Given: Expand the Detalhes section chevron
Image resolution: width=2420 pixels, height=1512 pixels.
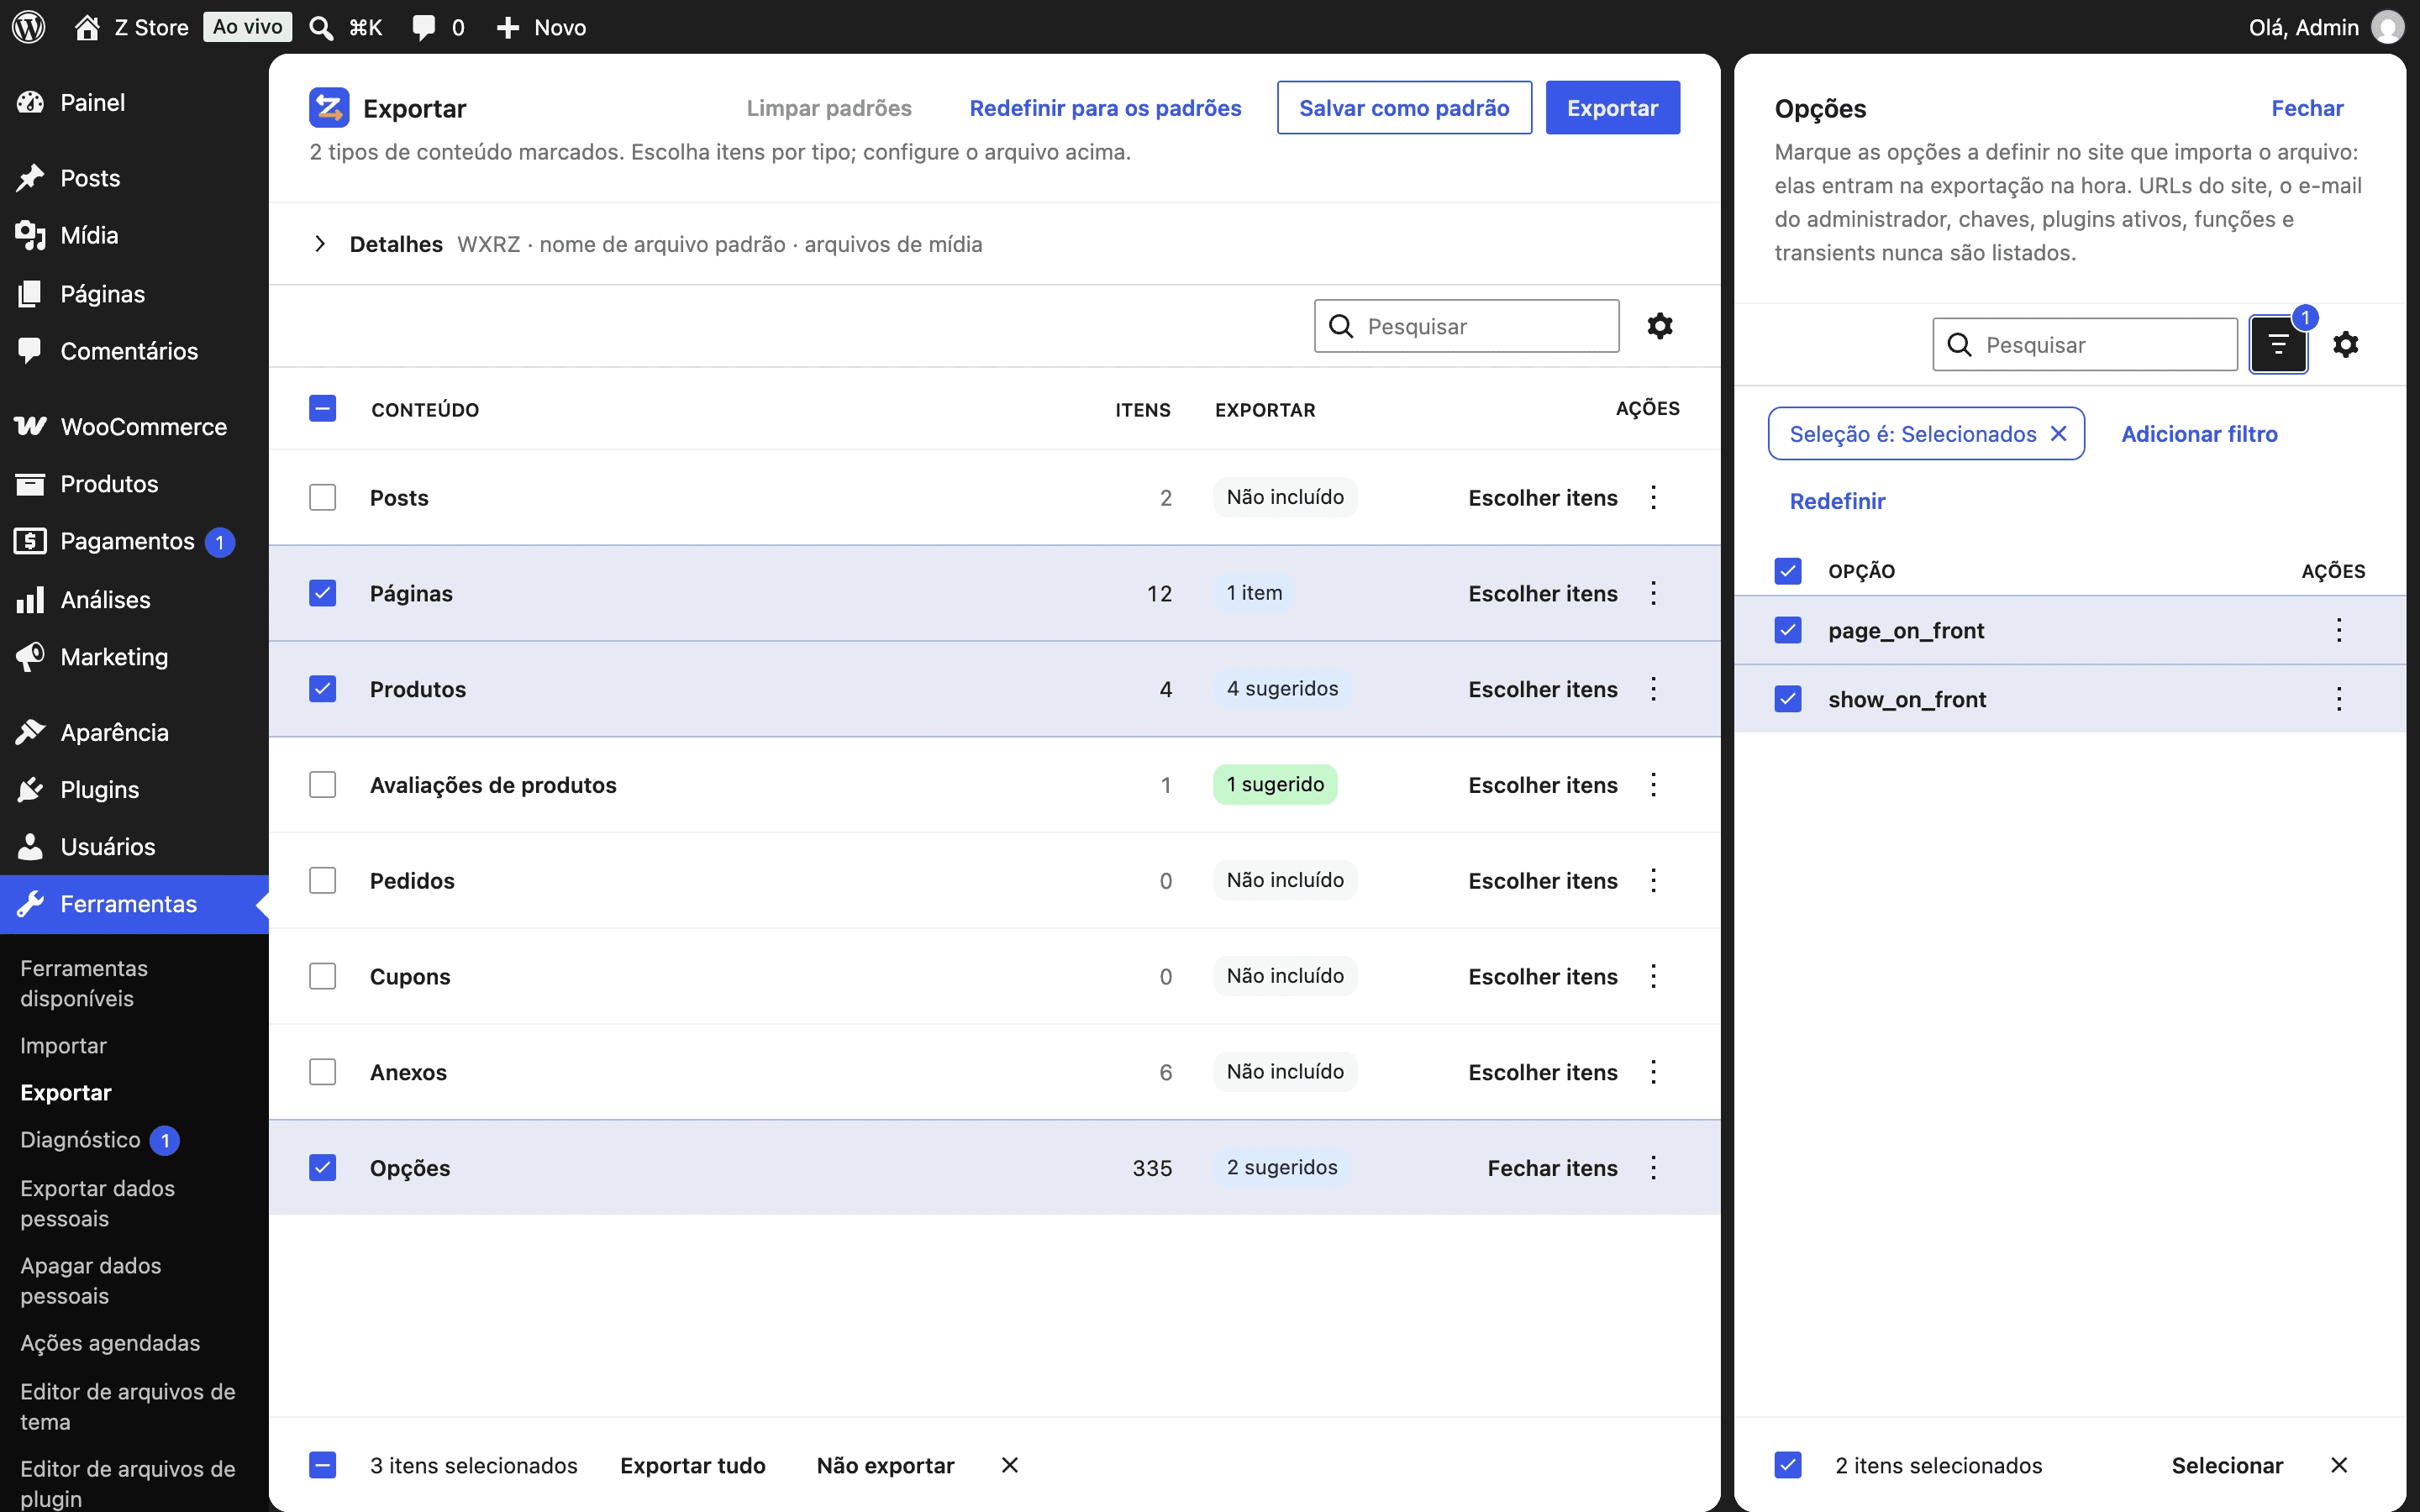Looking at the screenshot, I should 320,244.
